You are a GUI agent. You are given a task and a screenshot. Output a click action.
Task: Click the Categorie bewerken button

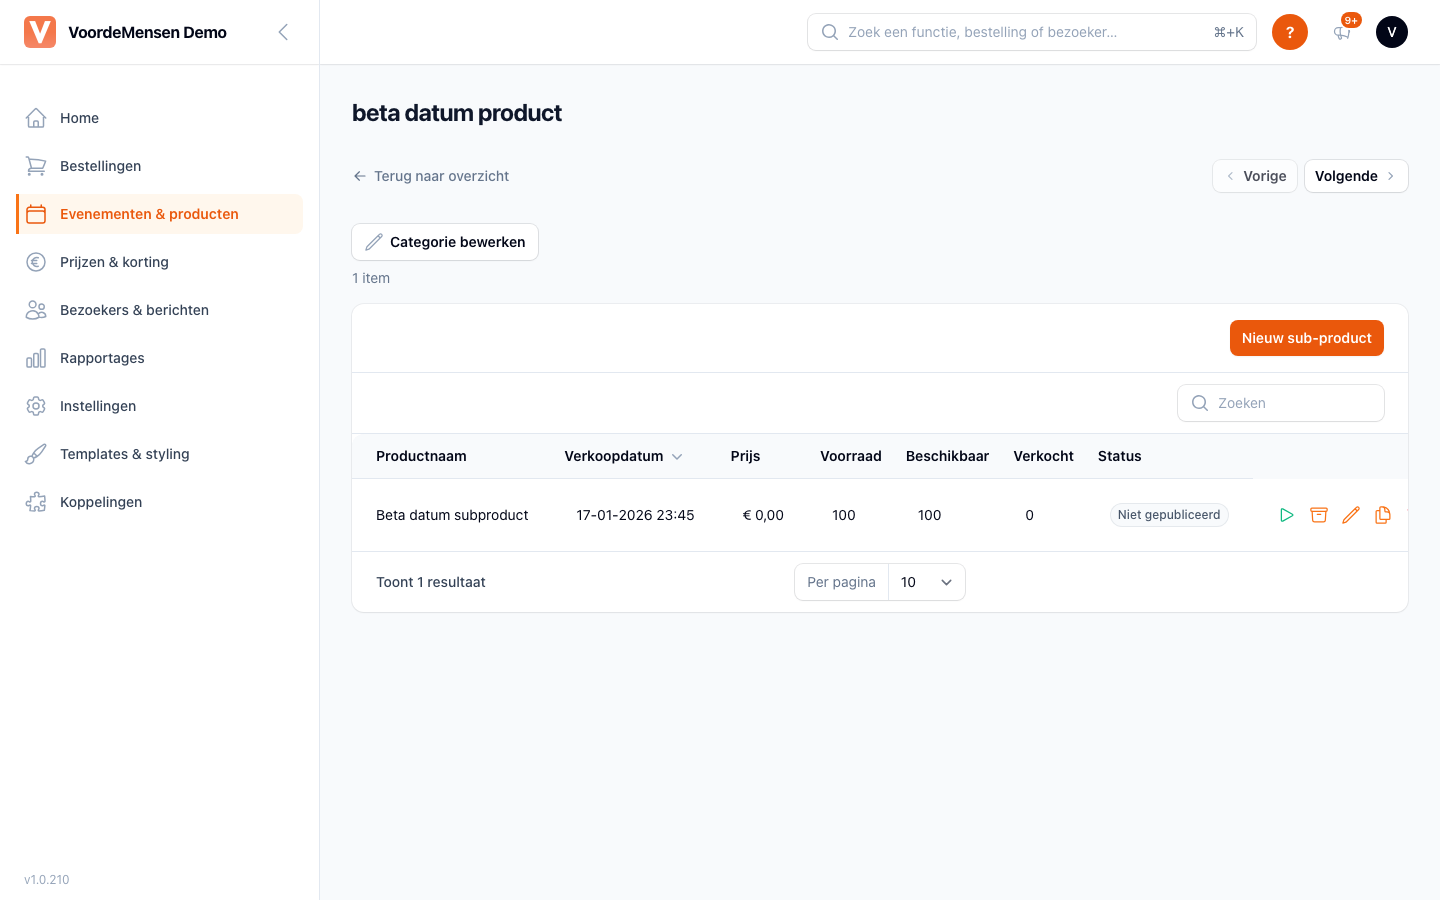pos(445,242)
